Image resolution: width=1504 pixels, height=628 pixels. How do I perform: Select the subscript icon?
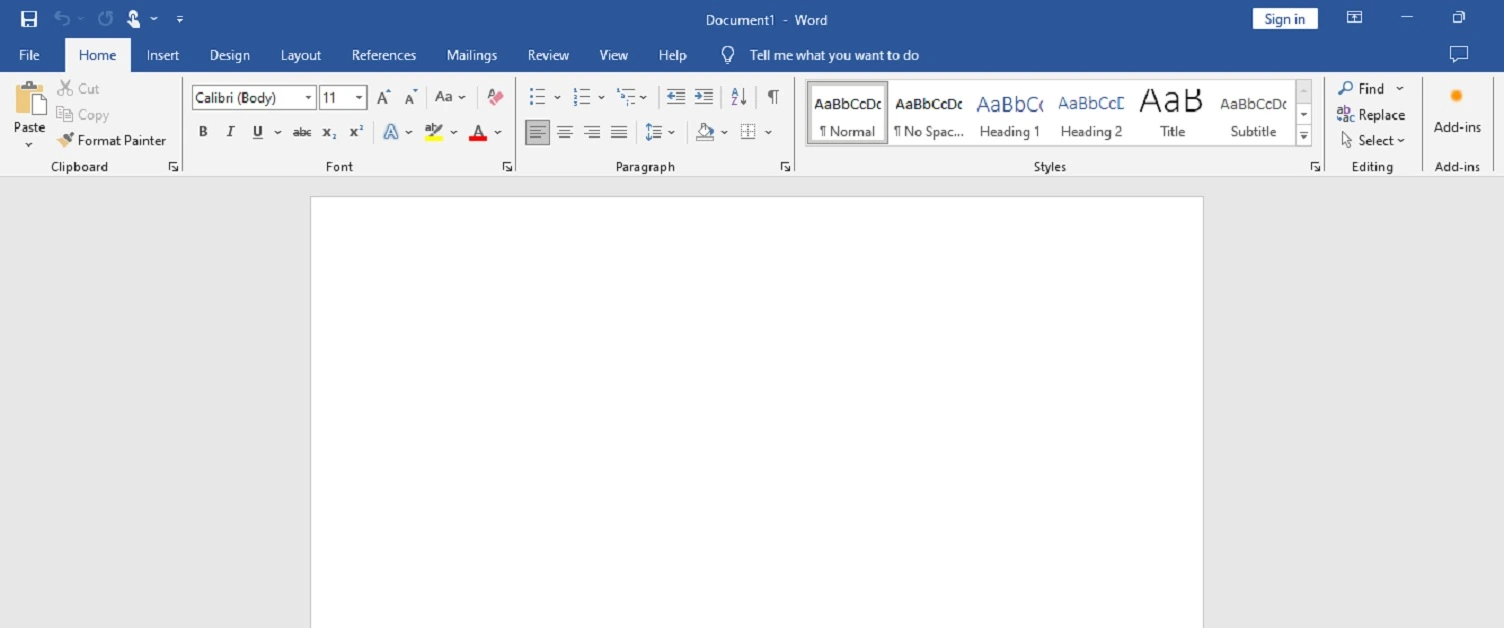pos(328,131)
